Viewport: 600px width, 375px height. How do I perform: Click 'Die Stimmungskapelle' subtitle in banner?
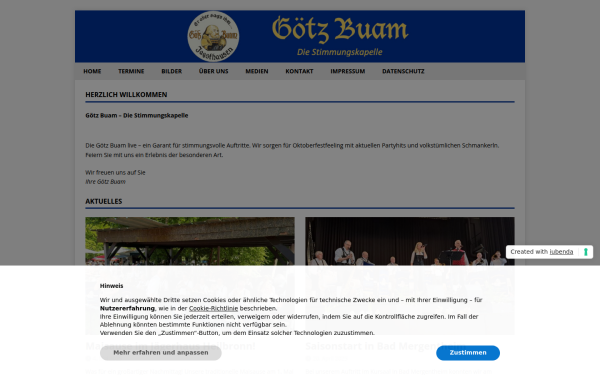(x=340, y=52)
